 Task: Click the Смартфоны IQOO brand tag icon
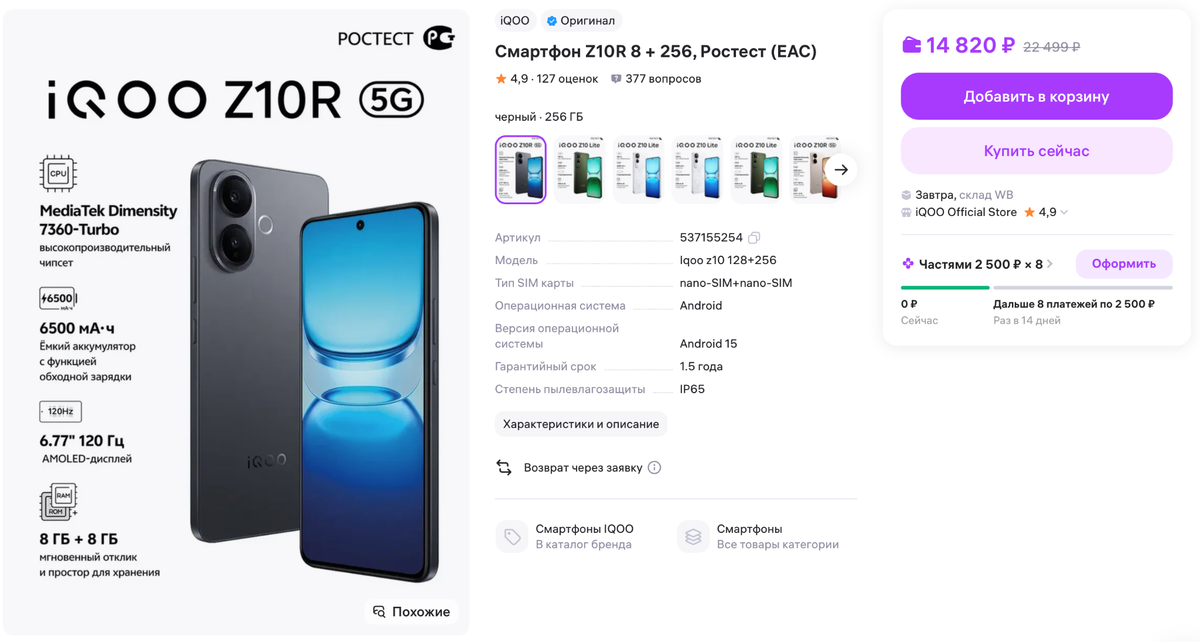pos(512,537)
